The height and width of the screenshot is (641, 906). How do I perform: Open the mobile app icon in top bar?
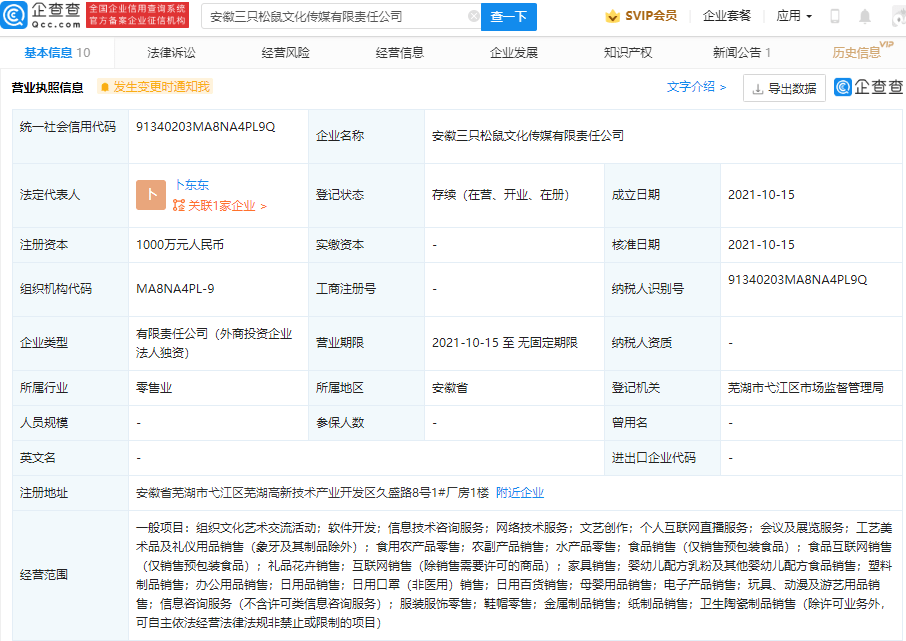[836, 15]
